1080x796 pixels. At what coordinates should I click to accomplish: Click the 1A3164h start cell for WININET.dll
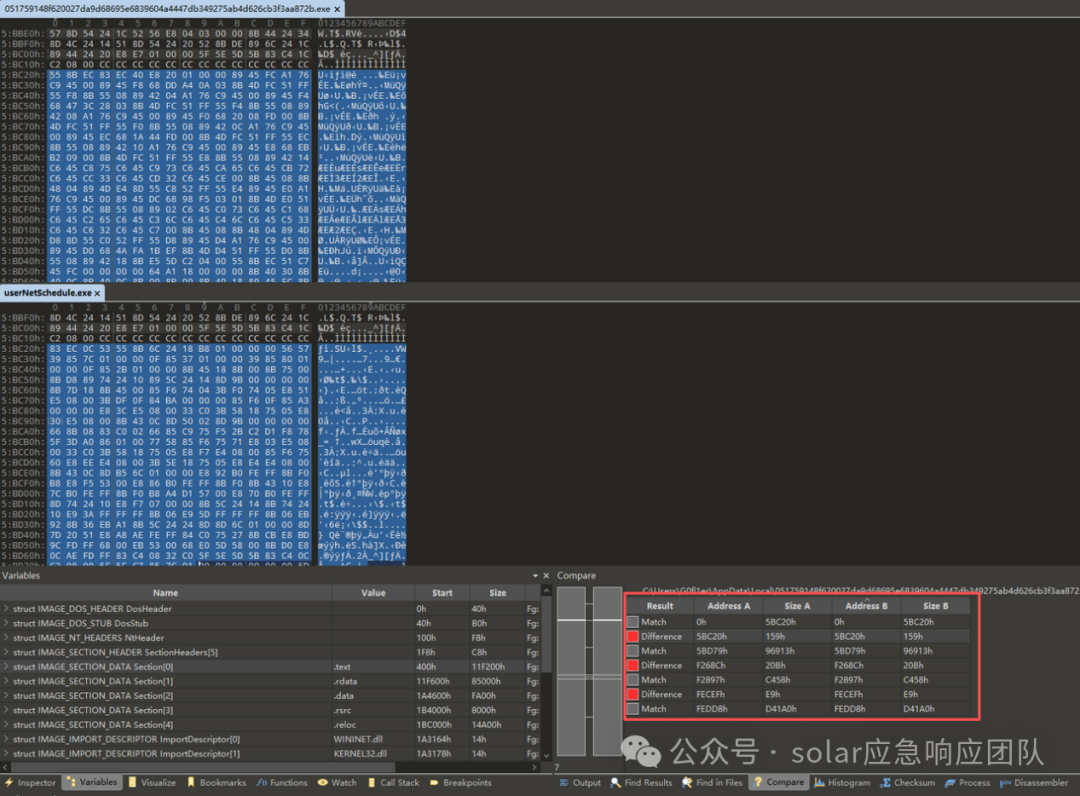(x=442, y=739)
